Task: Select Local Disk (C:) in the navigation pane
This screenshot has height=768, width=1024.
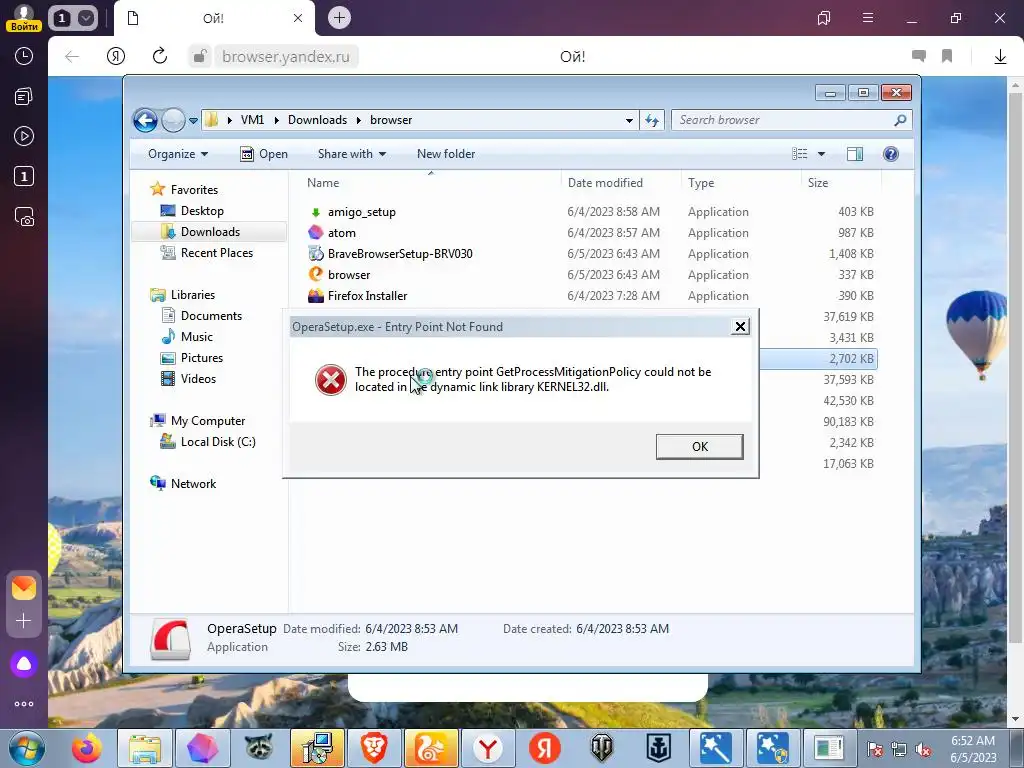Action: (217, 442)
